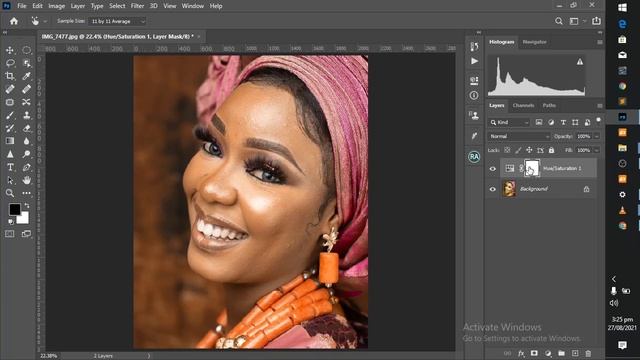Toggle type layer filter
The width and height of the screenshot is (640, 360).
click(563, 122)
